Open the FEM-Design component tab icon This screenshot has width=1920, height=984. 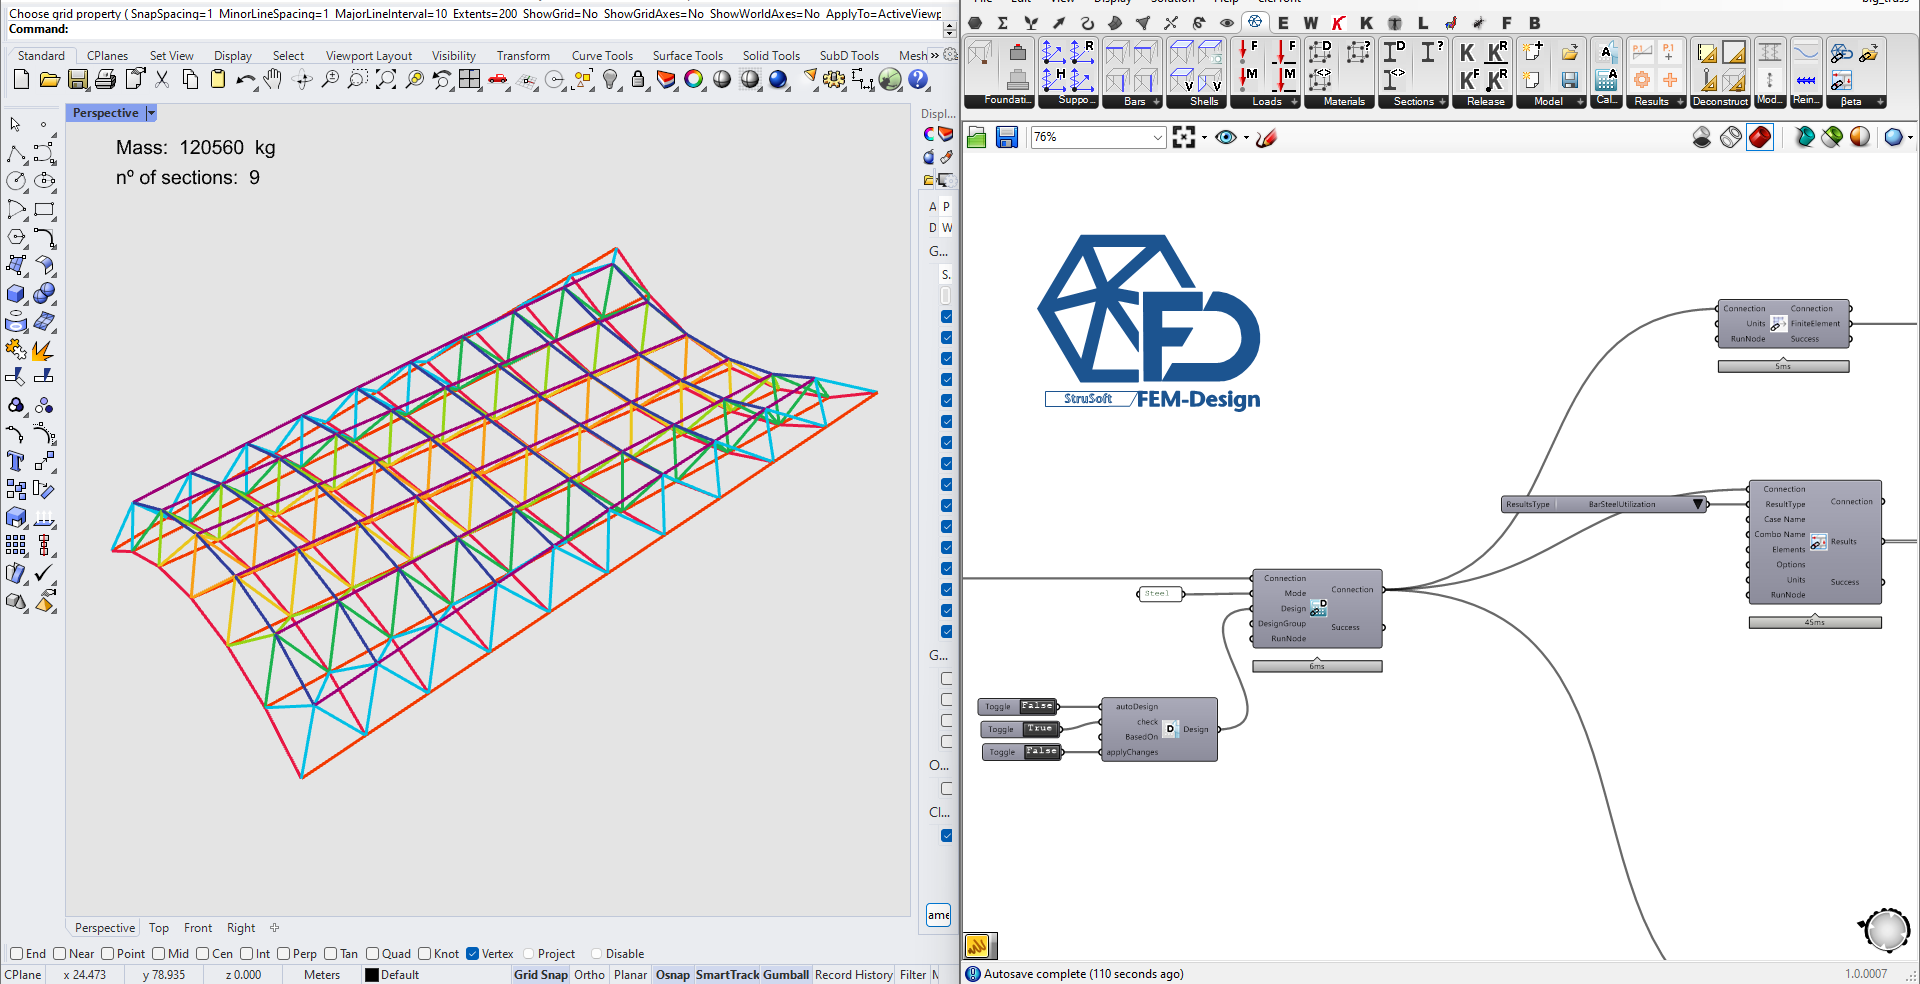[x=1254, y=22]
